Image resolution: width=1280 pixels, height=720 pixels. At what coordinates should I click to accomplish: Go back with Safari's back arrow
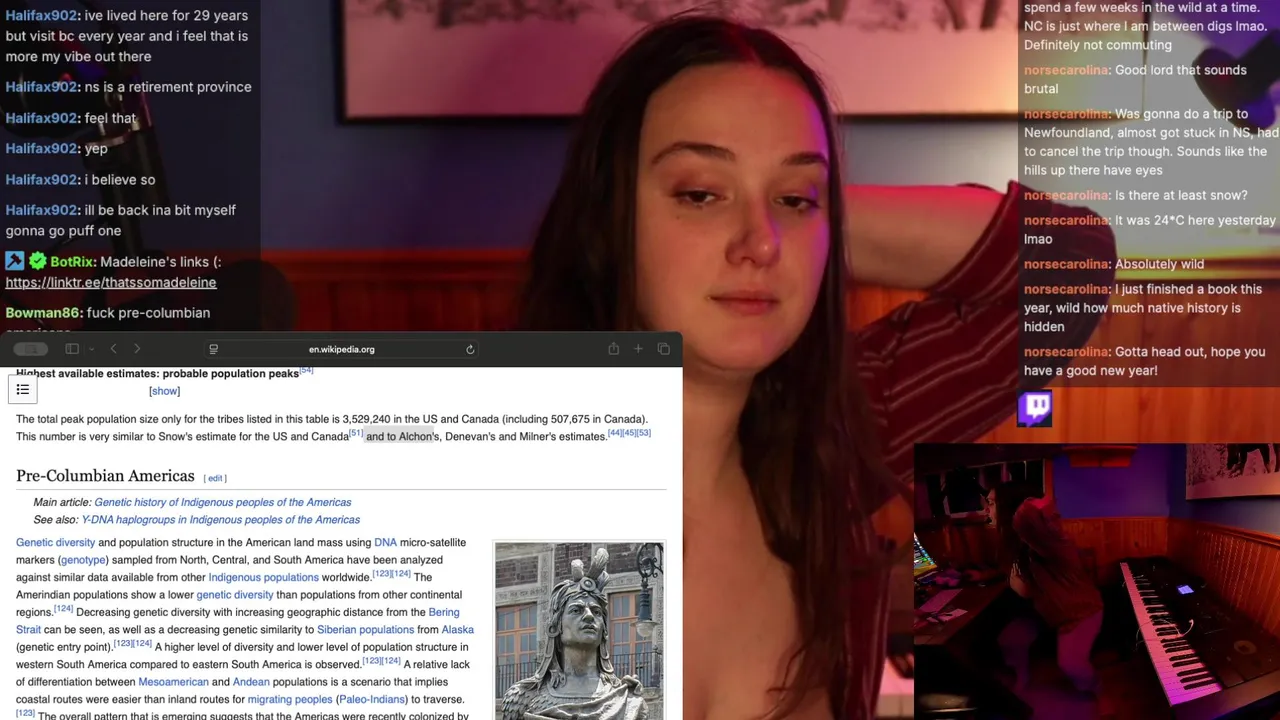(x=113, y=349)
